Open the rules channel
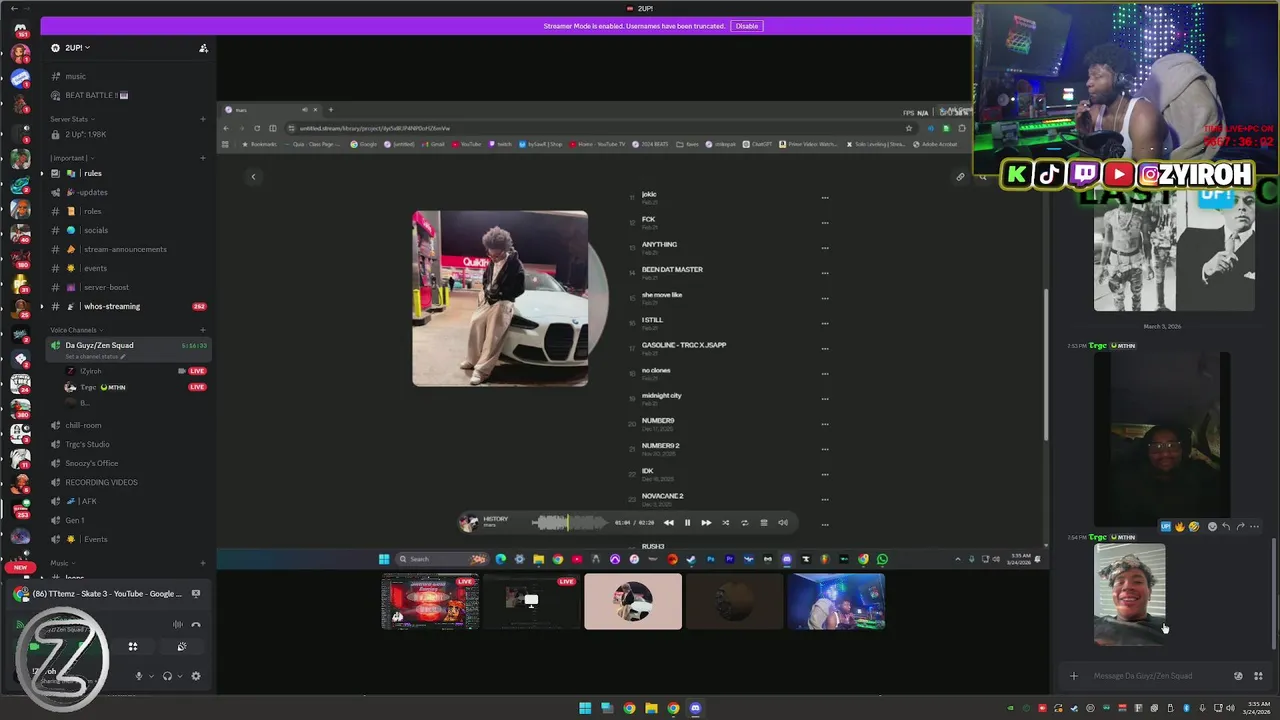 click(128, 173)
